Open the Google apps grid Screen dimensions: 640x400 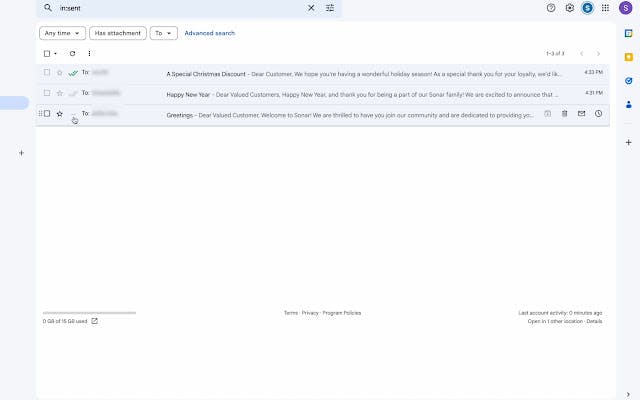pyautogui.click(x=605, y=8)
